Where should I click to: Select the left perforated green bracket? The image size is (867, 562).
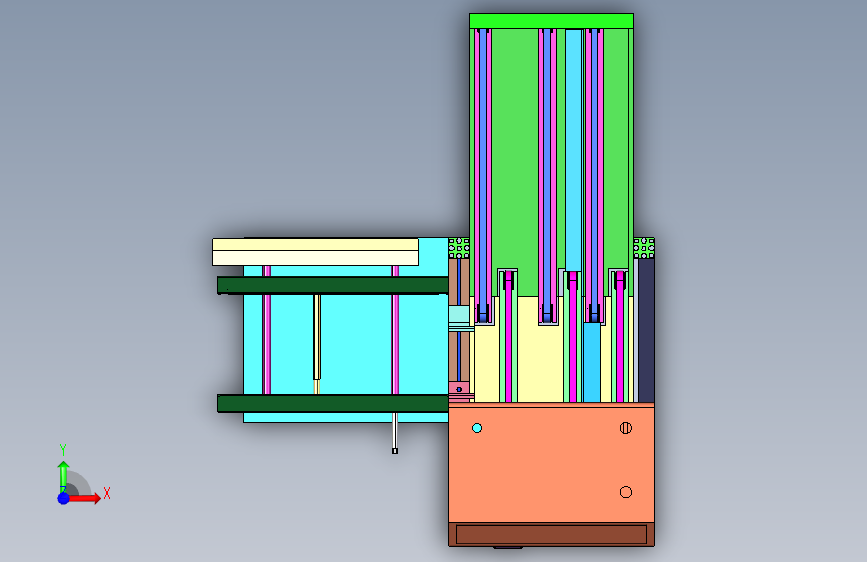[x=459, y=248]
